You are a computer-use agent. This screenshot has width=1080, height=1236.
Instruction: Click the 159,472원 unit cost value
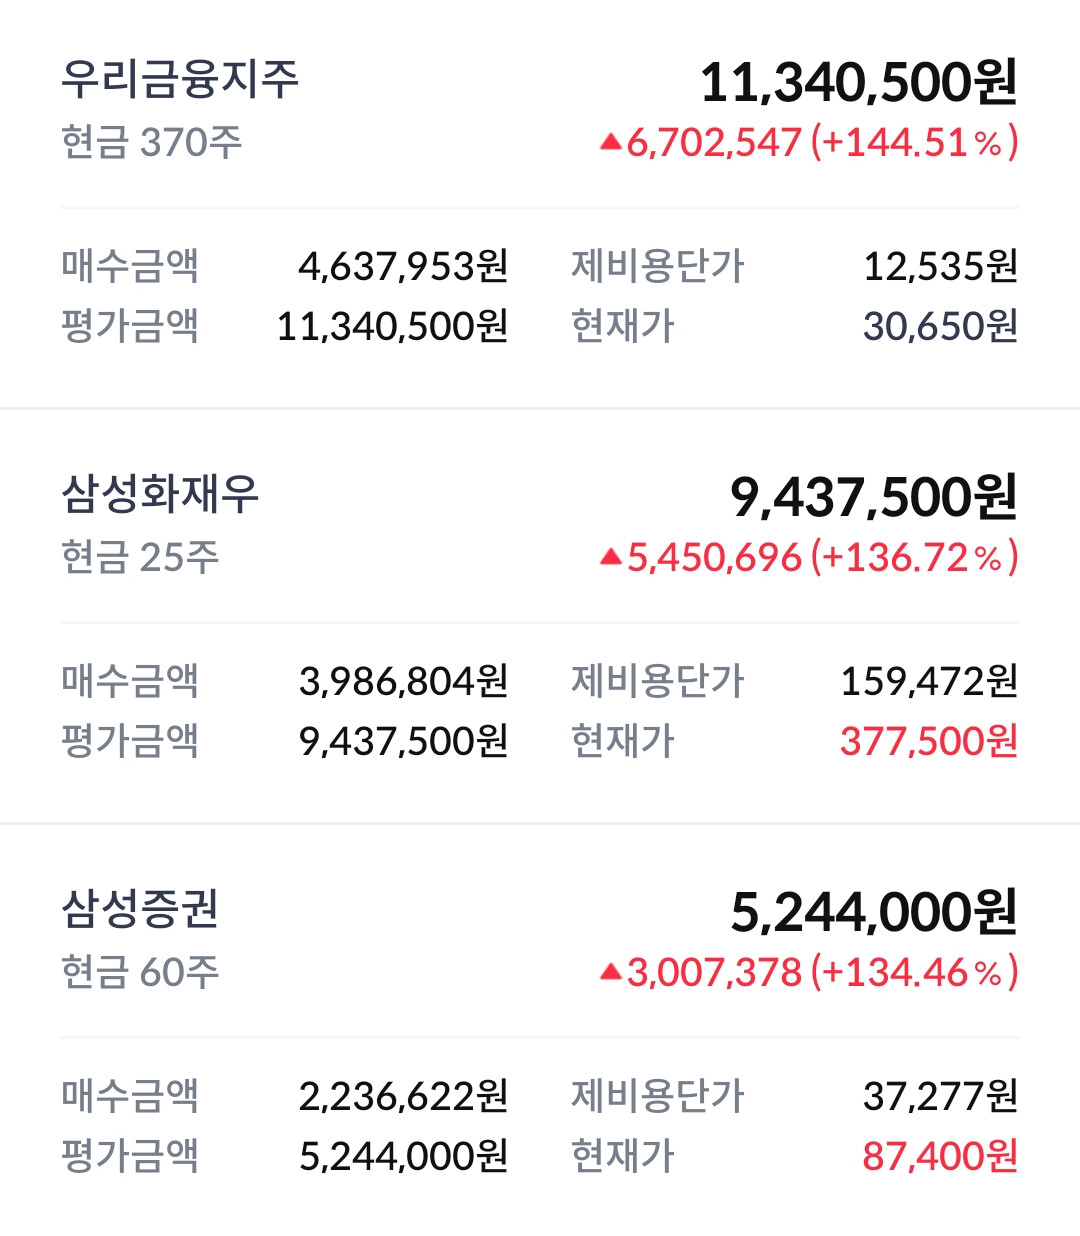pyautogui.click(x=928, y=681)
